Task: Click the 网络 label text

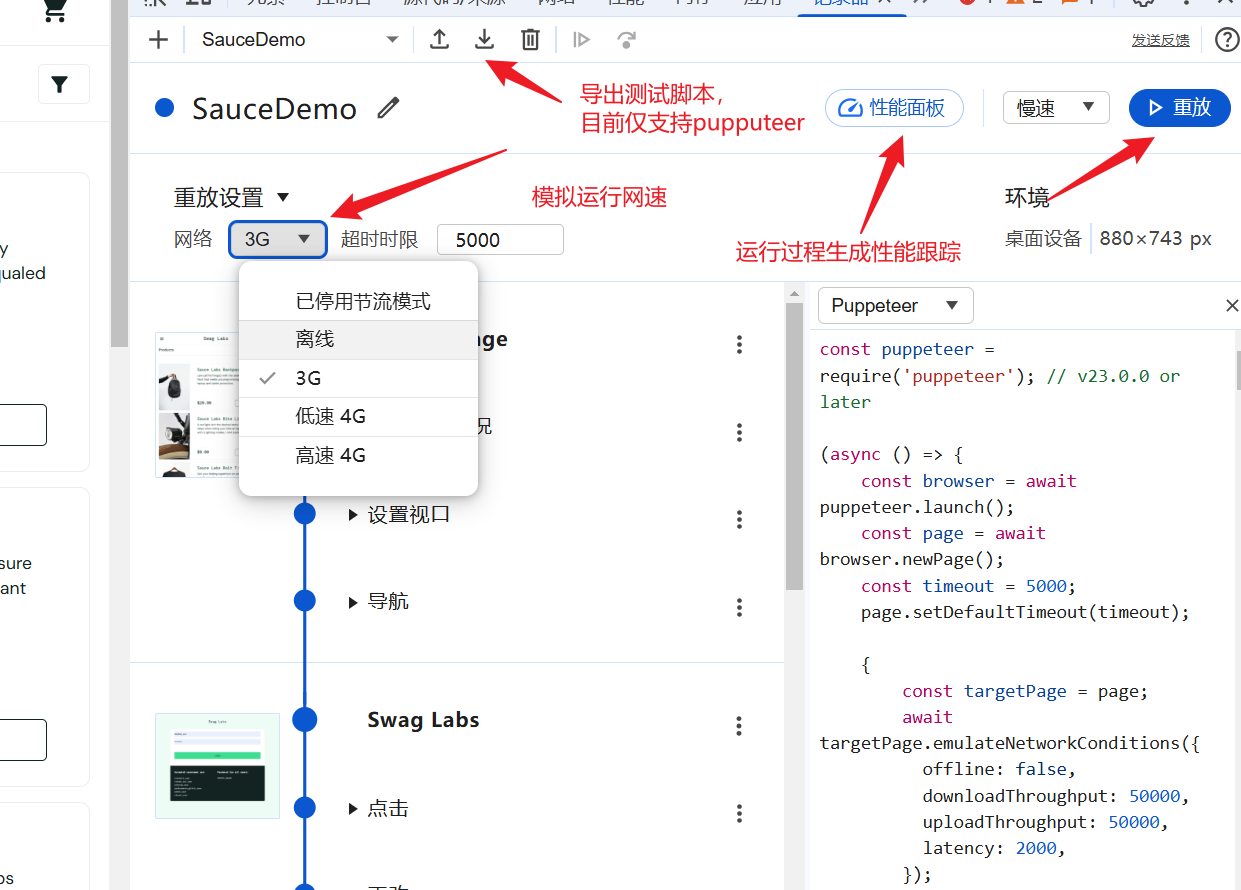Action: 193,239
